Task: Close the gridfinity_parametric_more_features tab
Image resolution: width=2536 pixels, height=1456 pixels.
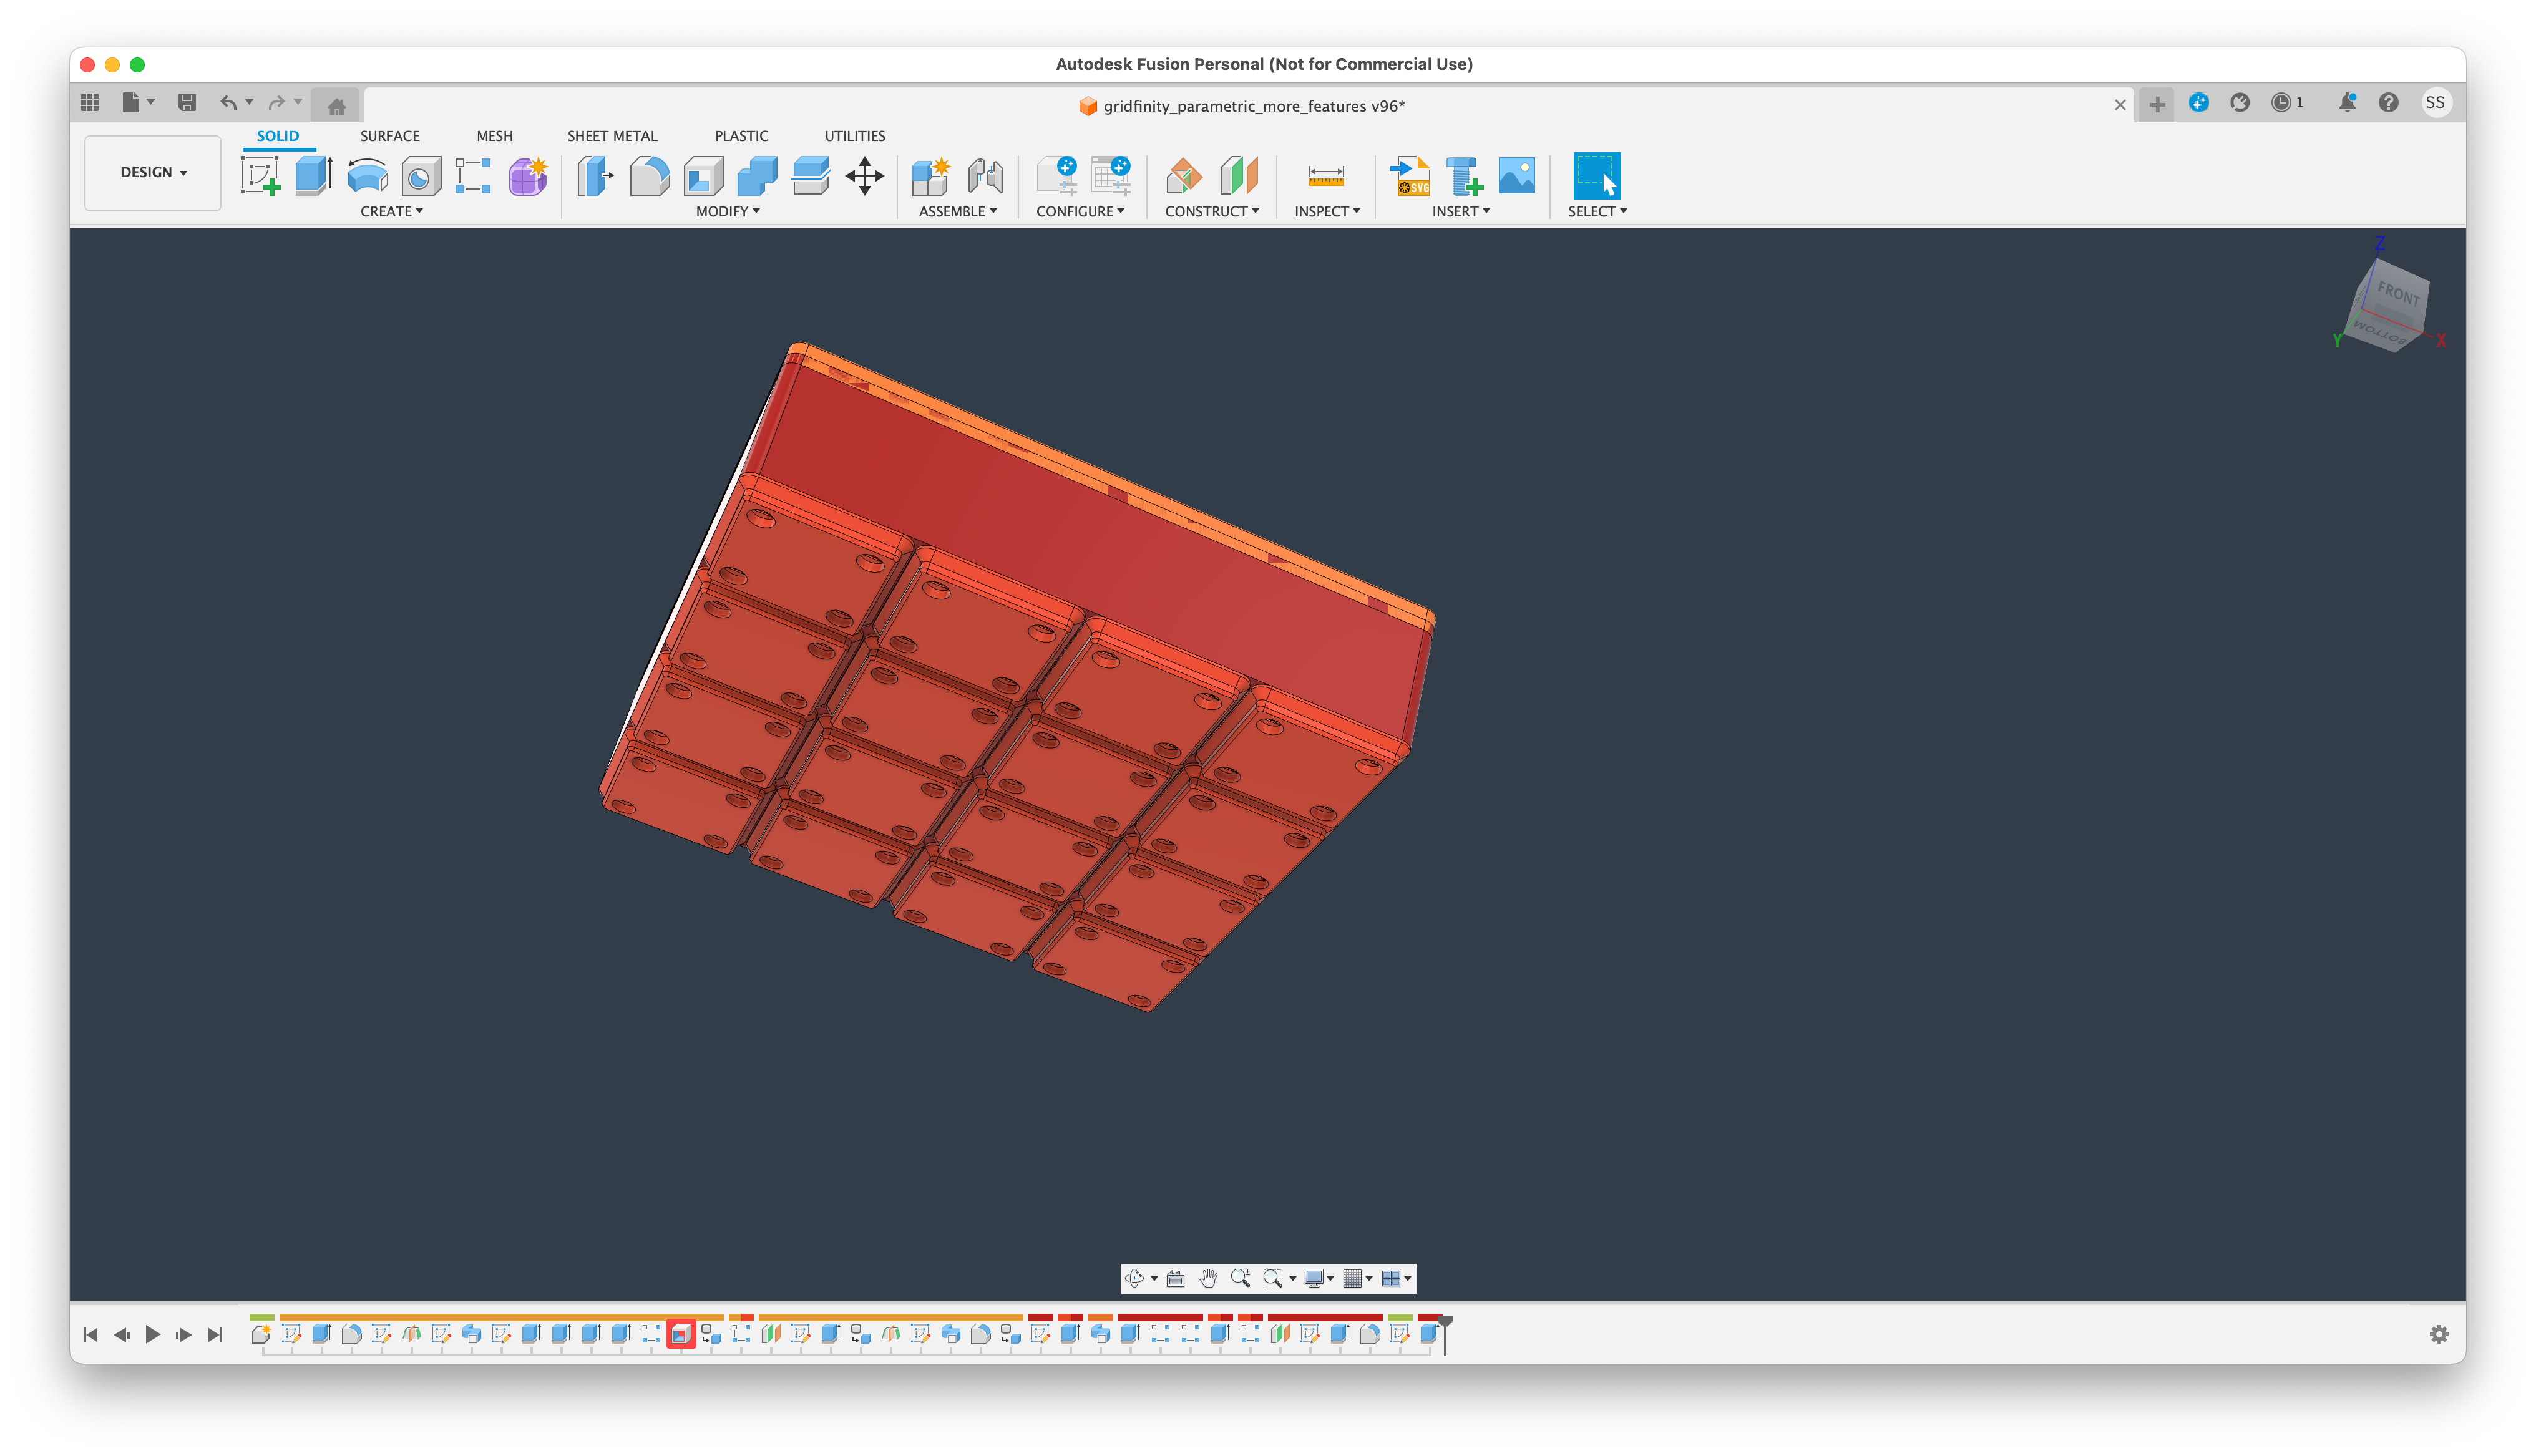Action: tap(2120, 105)
